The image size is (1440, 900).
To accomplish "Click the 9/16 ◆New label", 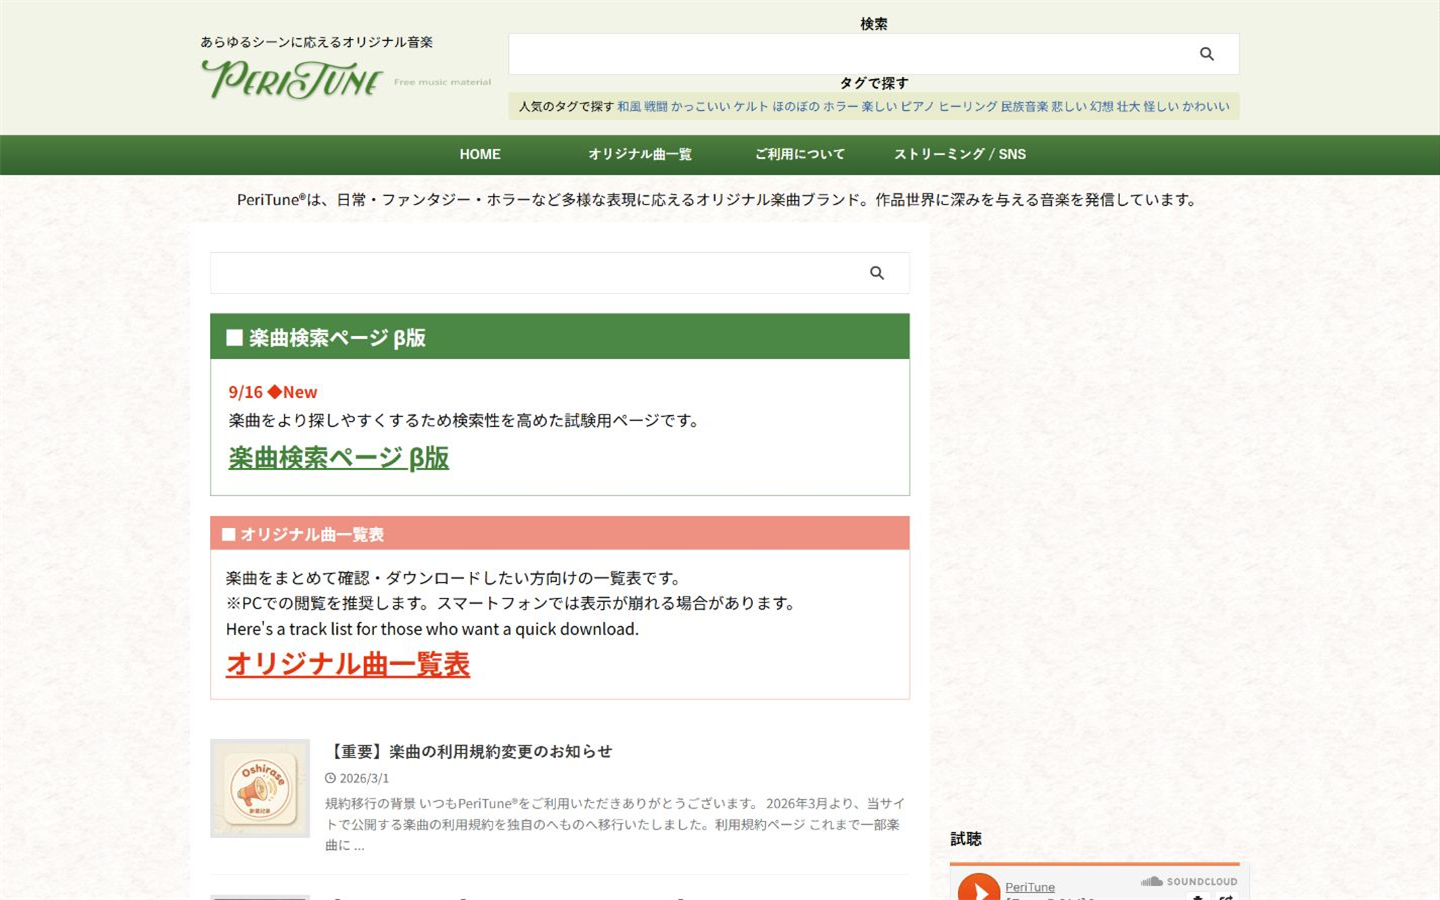I will pyautogui.click(x=273, y=392).
